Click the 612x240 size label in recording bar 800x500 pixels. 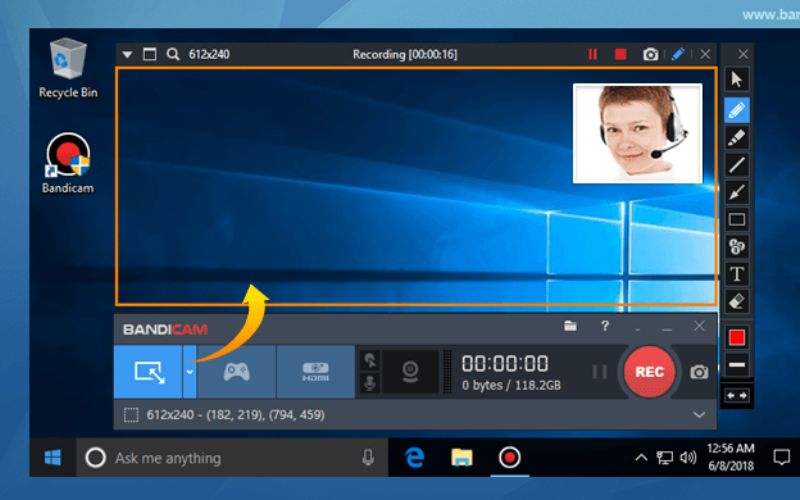pos(209,54)
